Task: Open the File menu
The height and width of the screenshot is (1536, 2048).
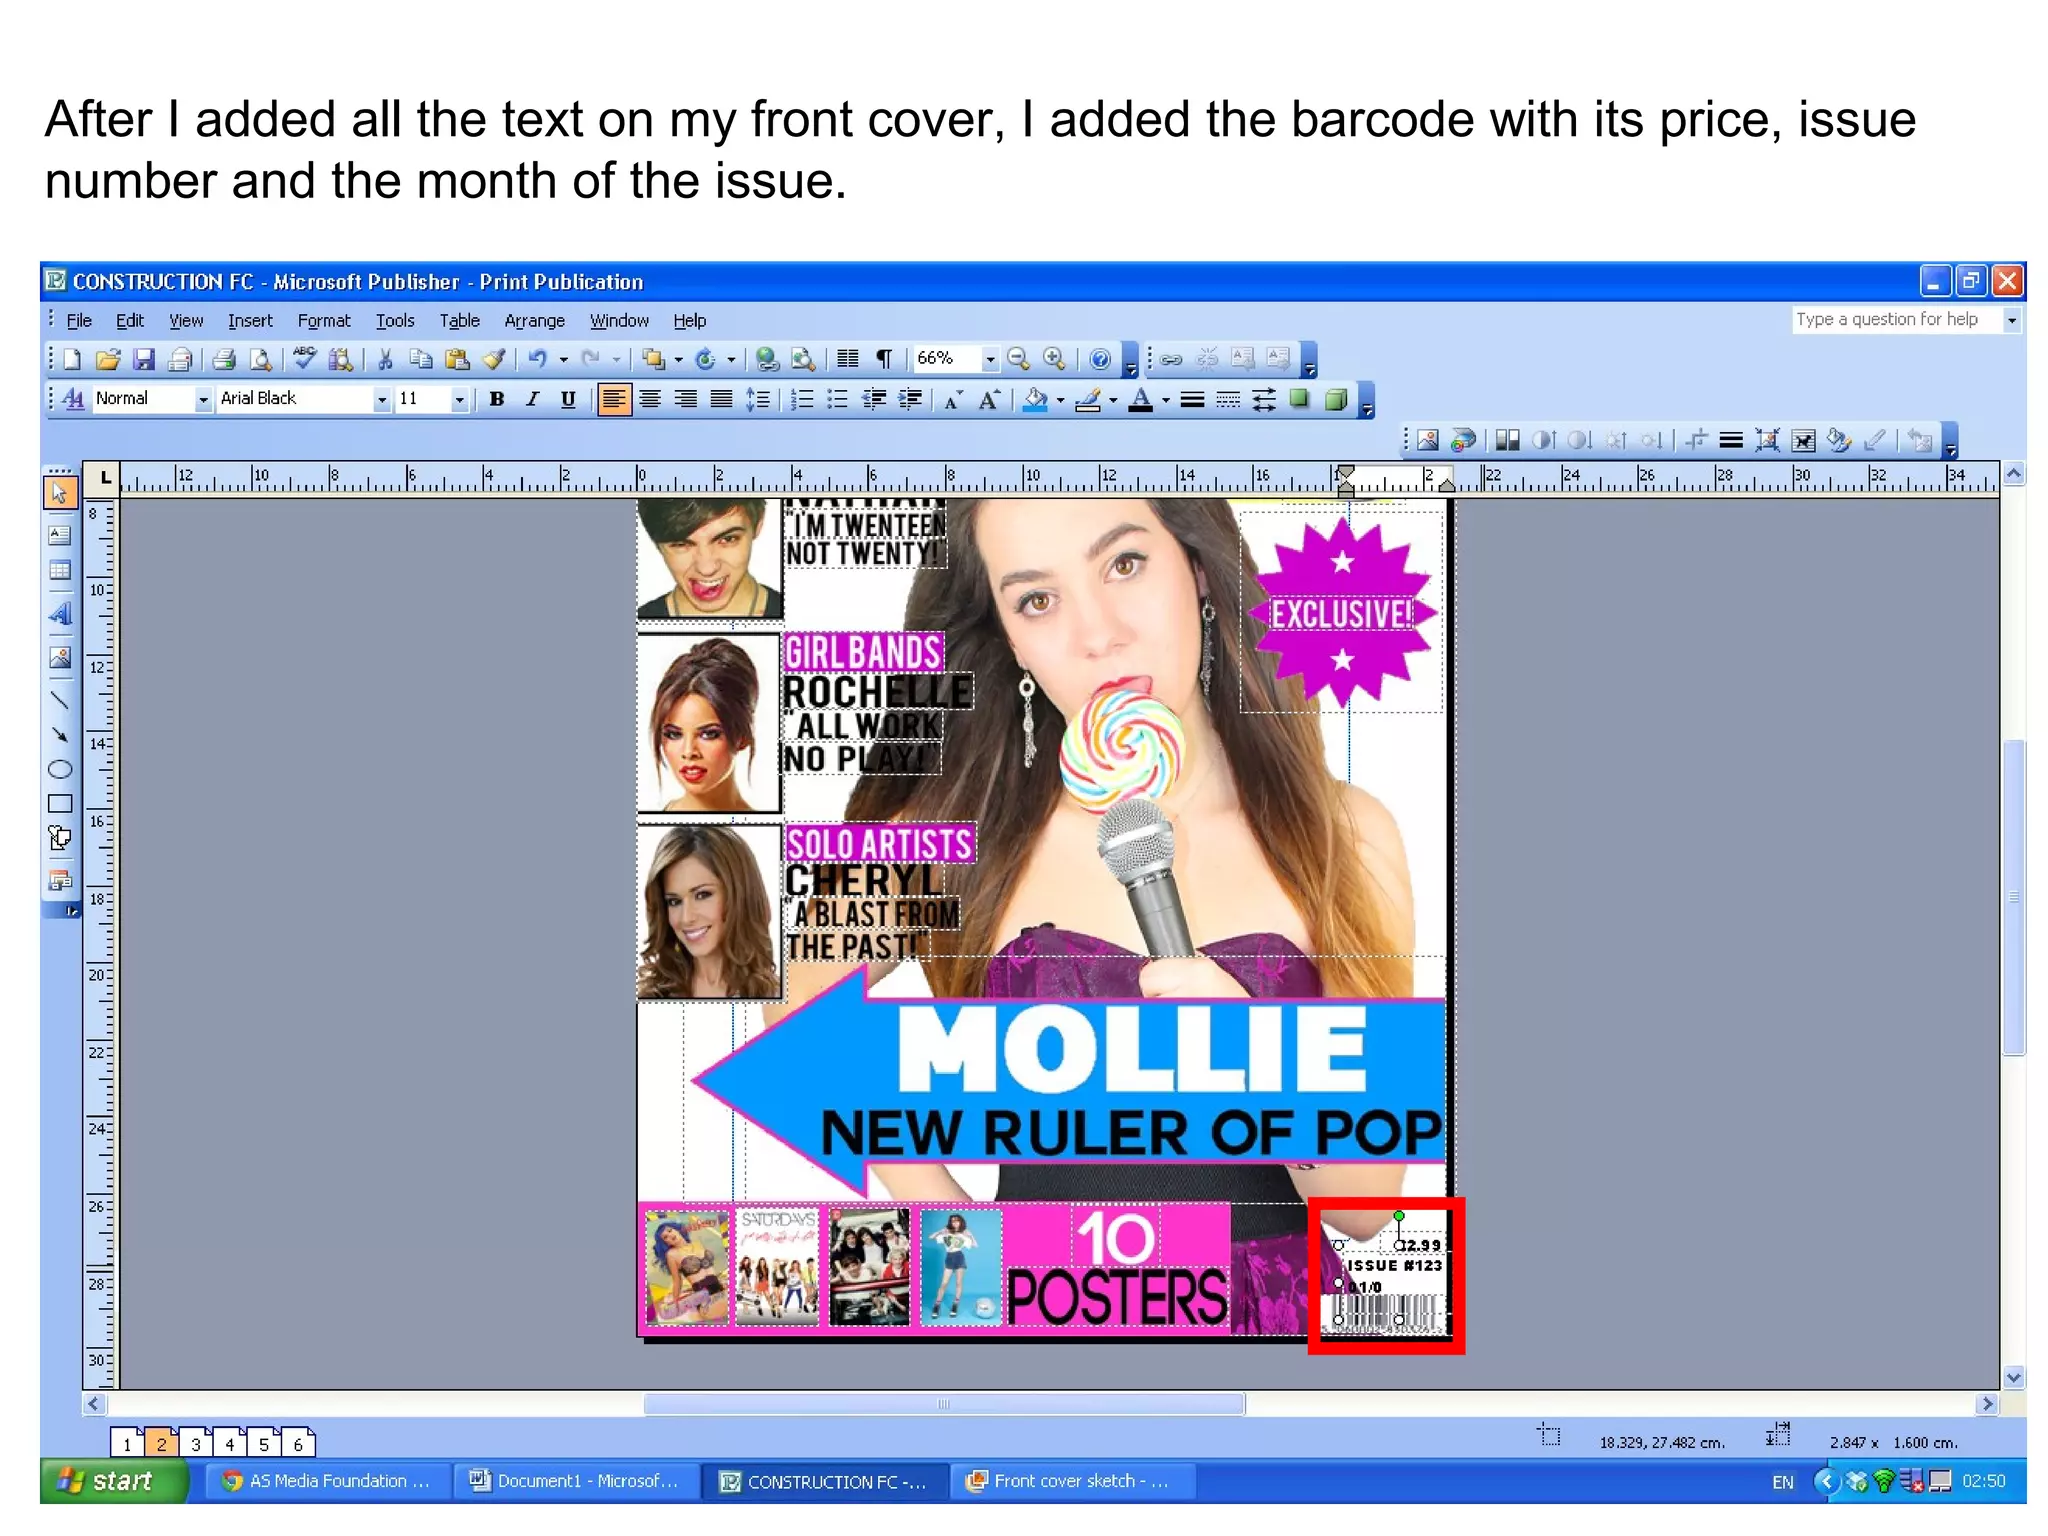Action: [x=79, y=321]
